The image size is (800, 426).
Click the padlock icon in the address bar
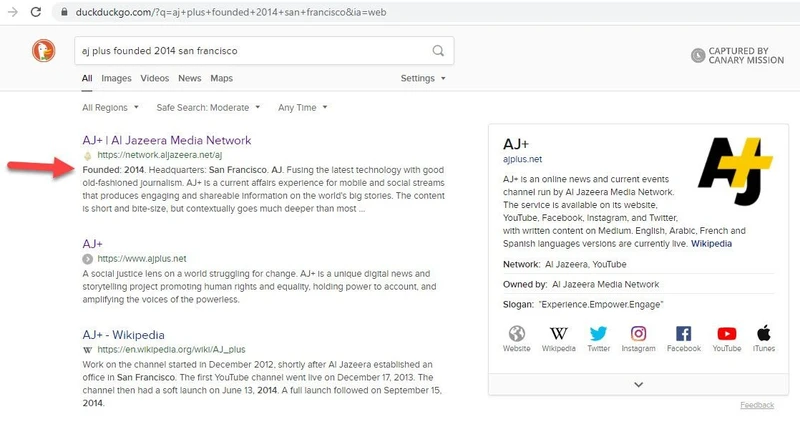click(x=64, y=12)
